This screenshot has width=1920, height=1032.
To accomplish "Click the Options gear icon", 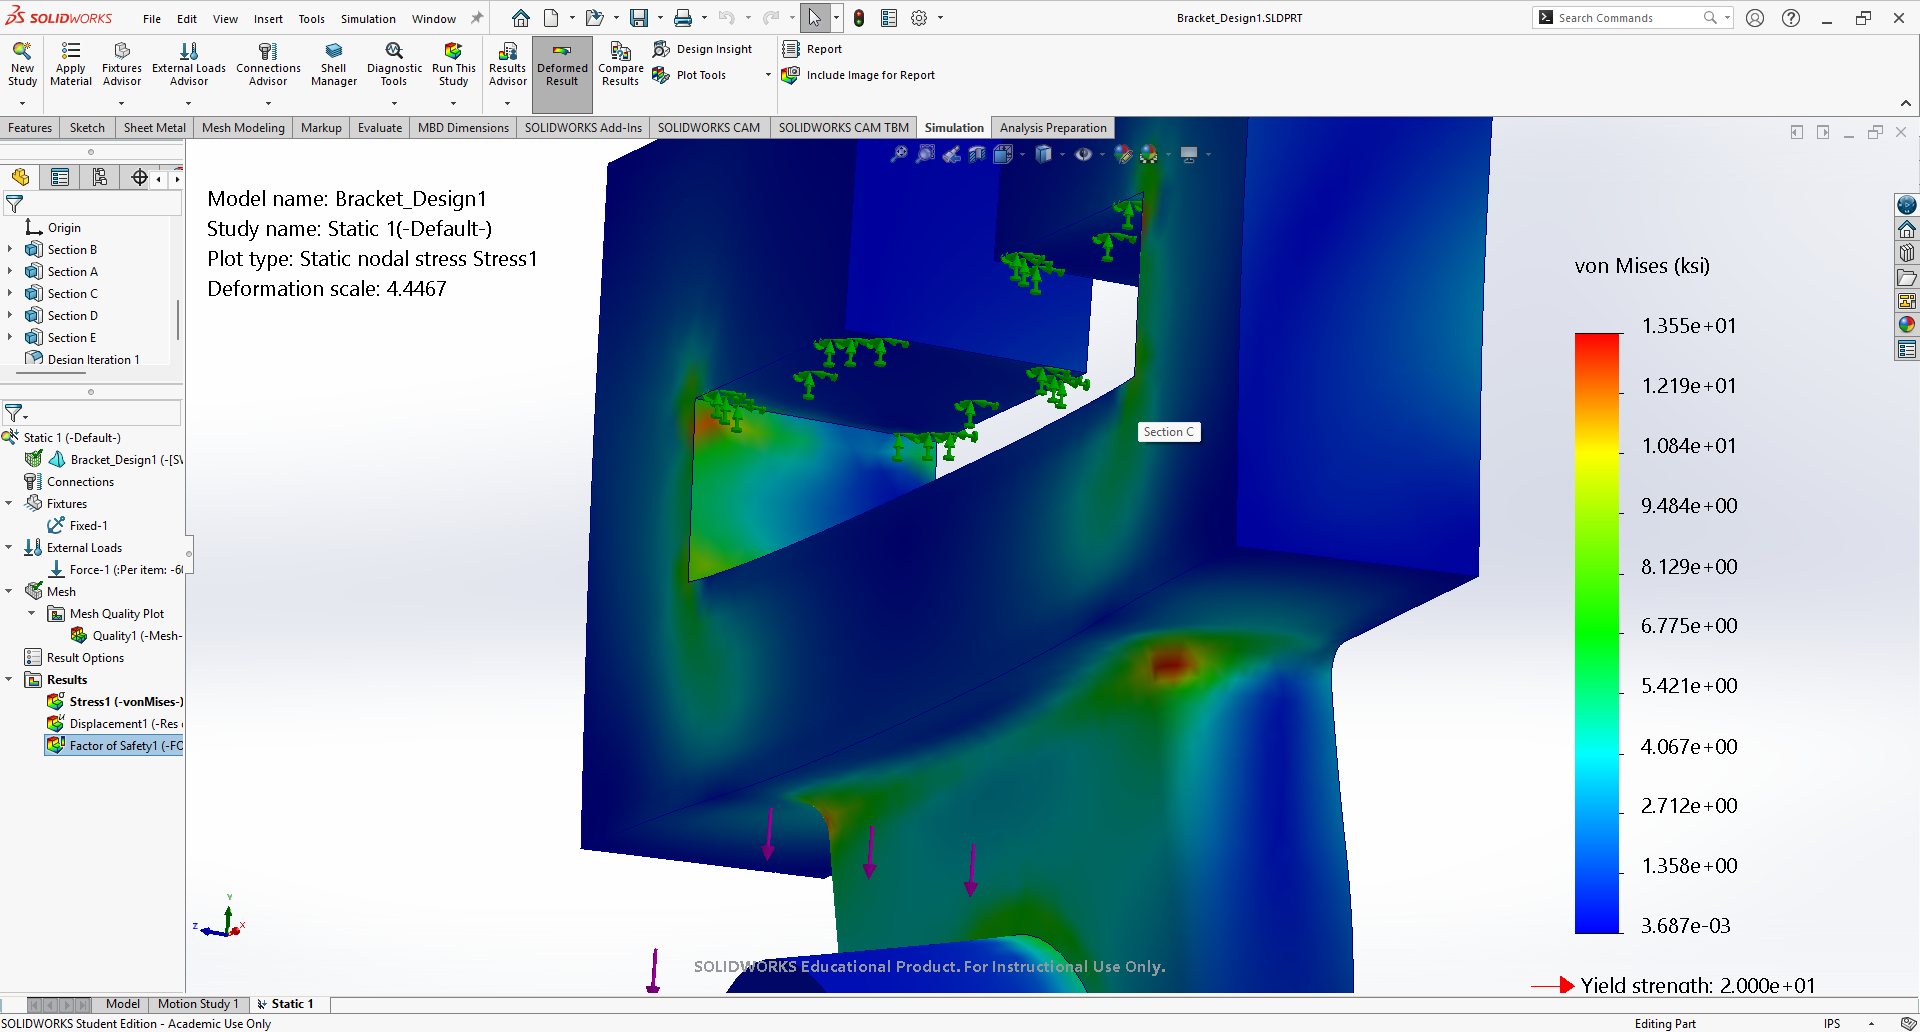I will (x=919, y=18).
